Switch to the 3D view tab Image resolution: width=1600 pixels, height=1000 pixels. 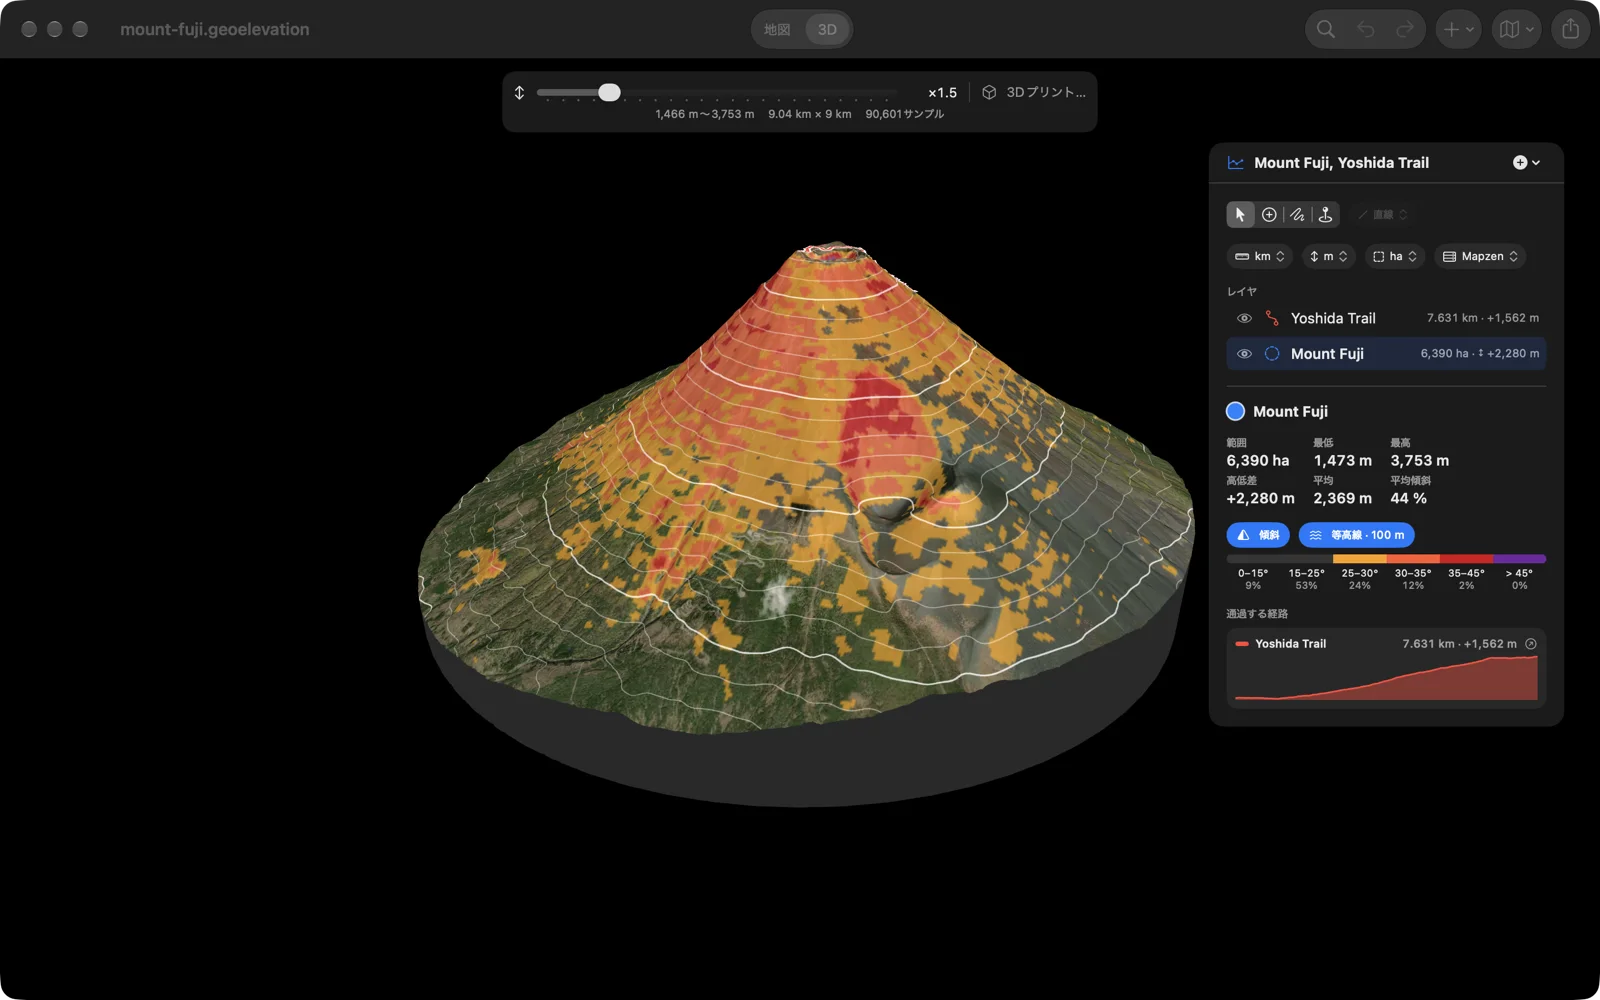tap(827, 30)
